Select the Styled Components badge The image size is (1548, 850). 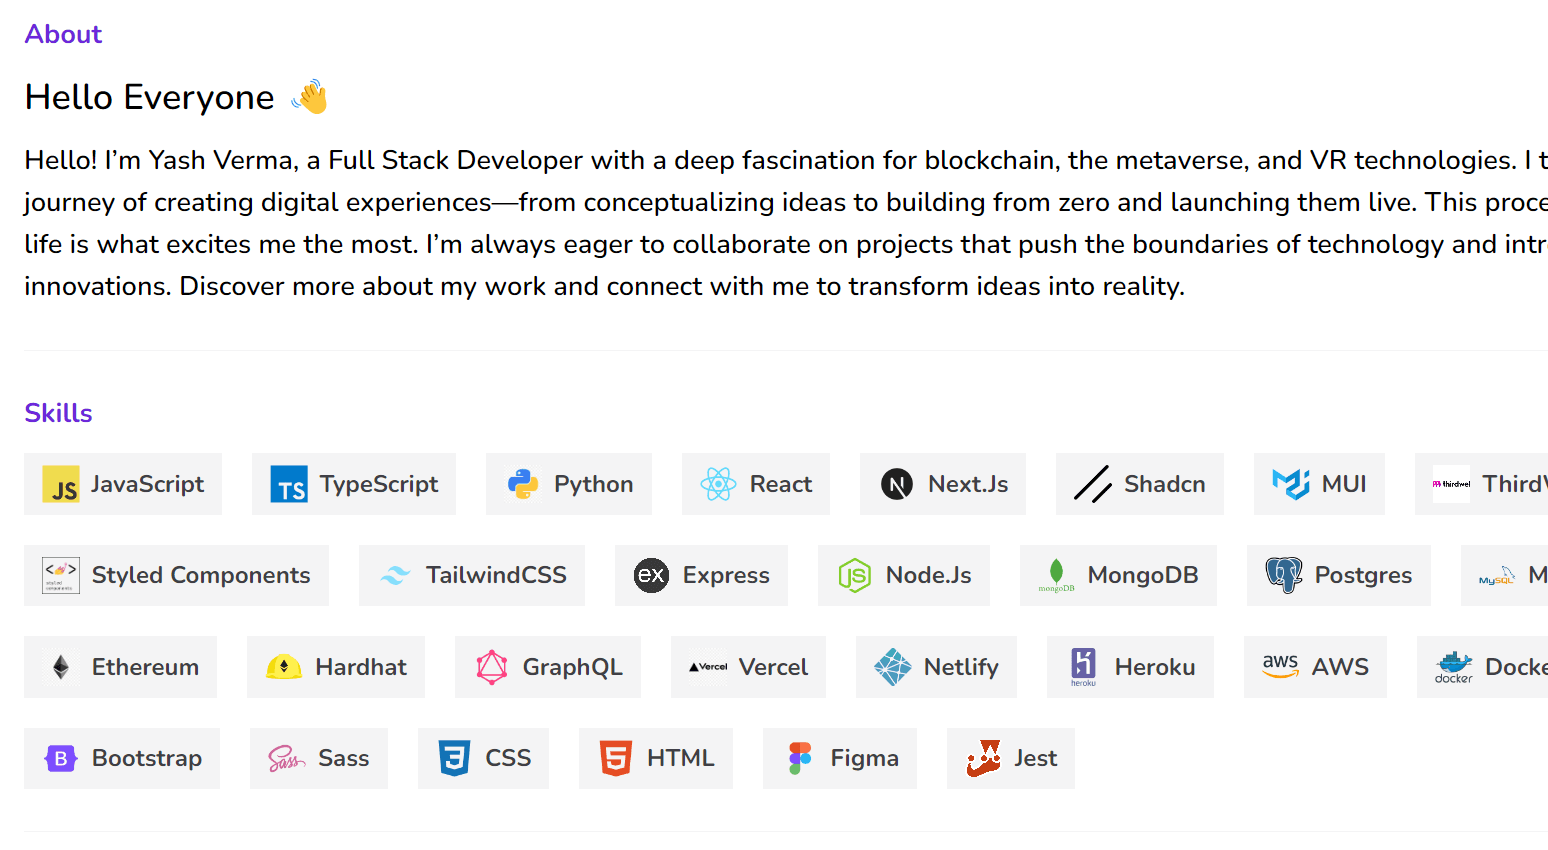[176, 575]
